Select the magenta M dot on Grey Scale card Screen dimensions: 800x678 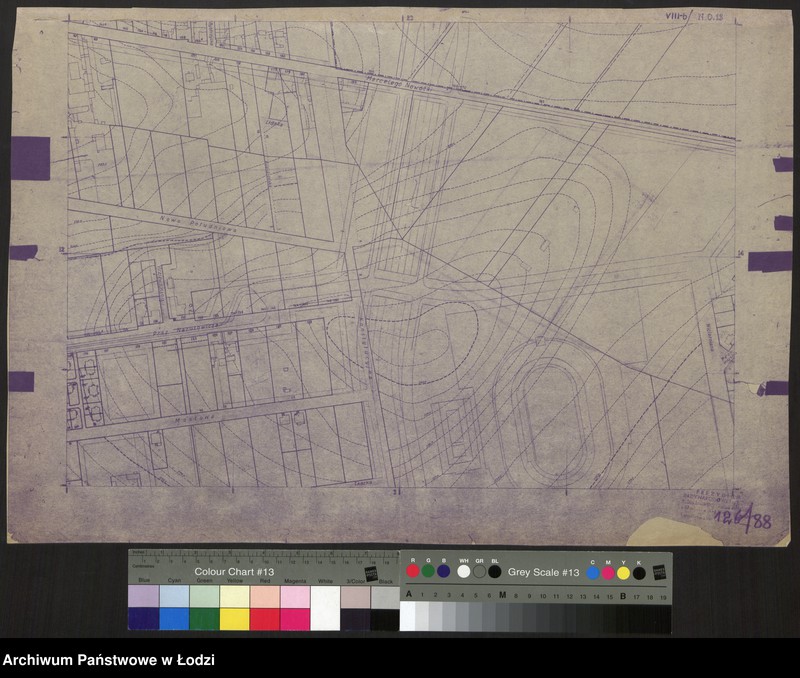608,573
